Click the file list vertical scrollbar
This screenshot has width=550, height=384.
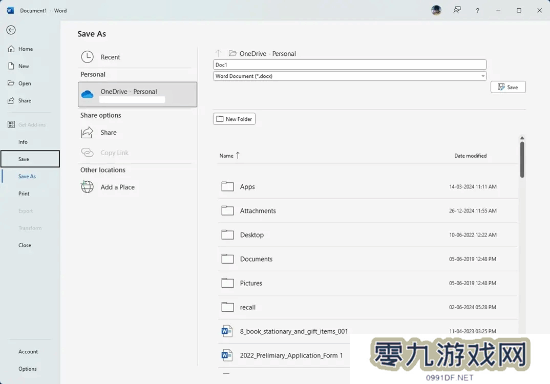point(522,160)
